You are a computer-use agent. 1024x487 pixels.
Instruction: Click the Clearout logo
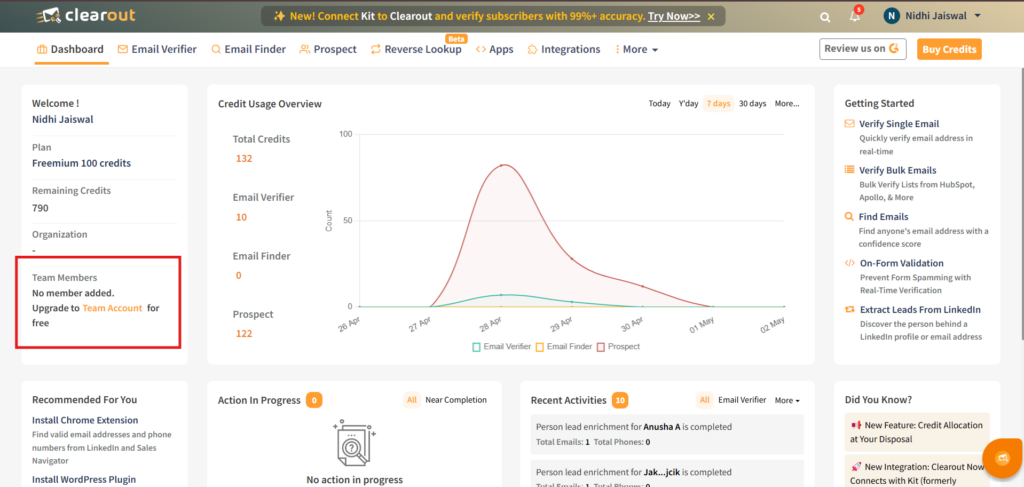[86, 15]
